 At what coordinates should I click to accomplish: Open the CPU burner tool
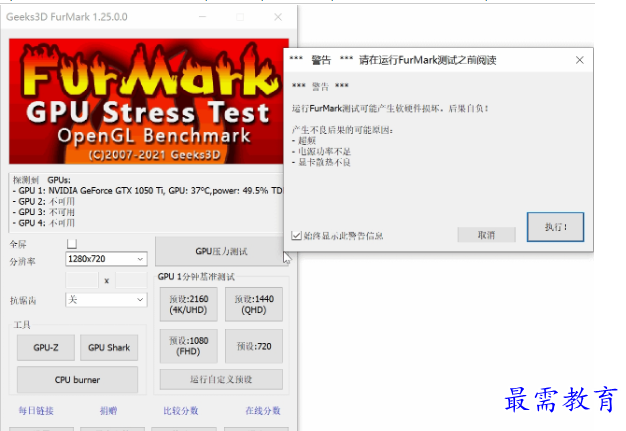coord(77,380)
